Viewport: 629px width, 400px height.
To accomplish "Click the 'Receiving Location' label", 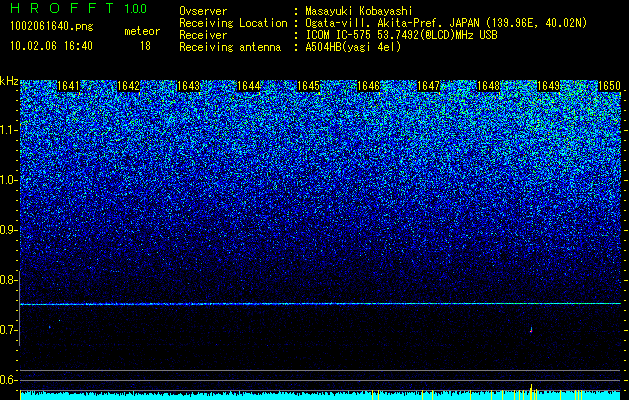I will [233, 23].
